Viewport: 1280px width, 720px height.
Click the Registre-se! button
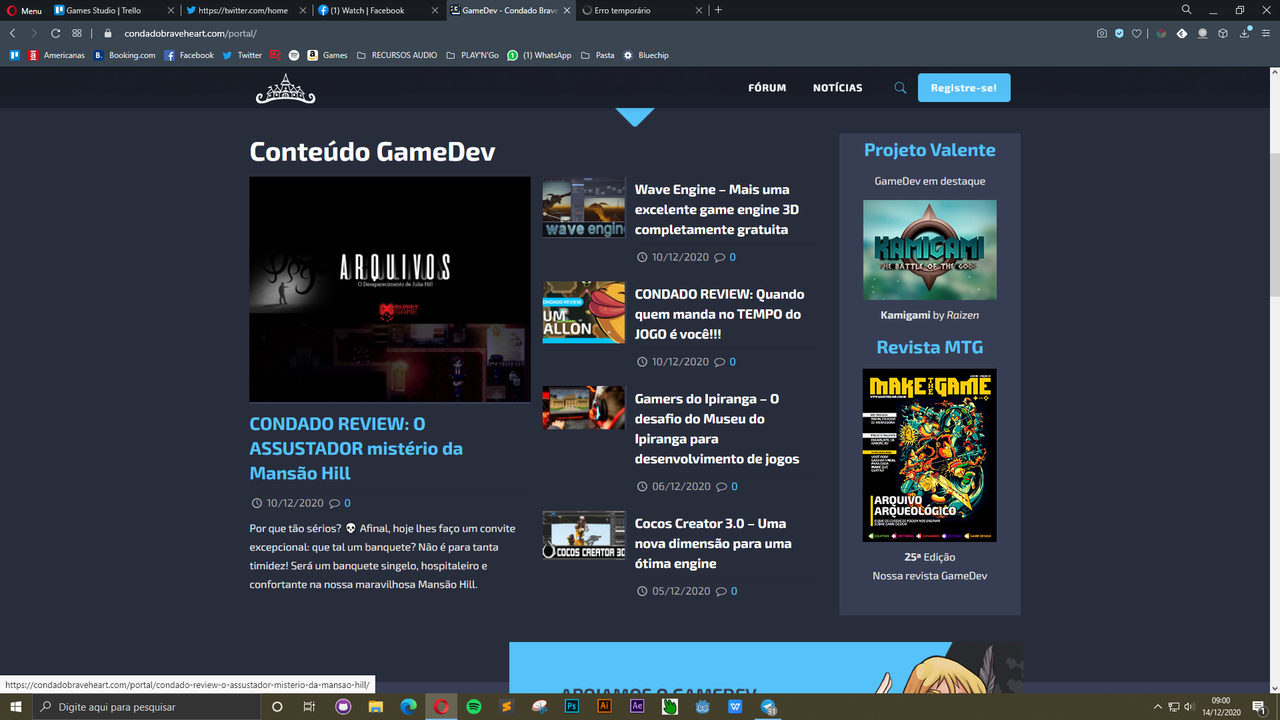(964, 88)
